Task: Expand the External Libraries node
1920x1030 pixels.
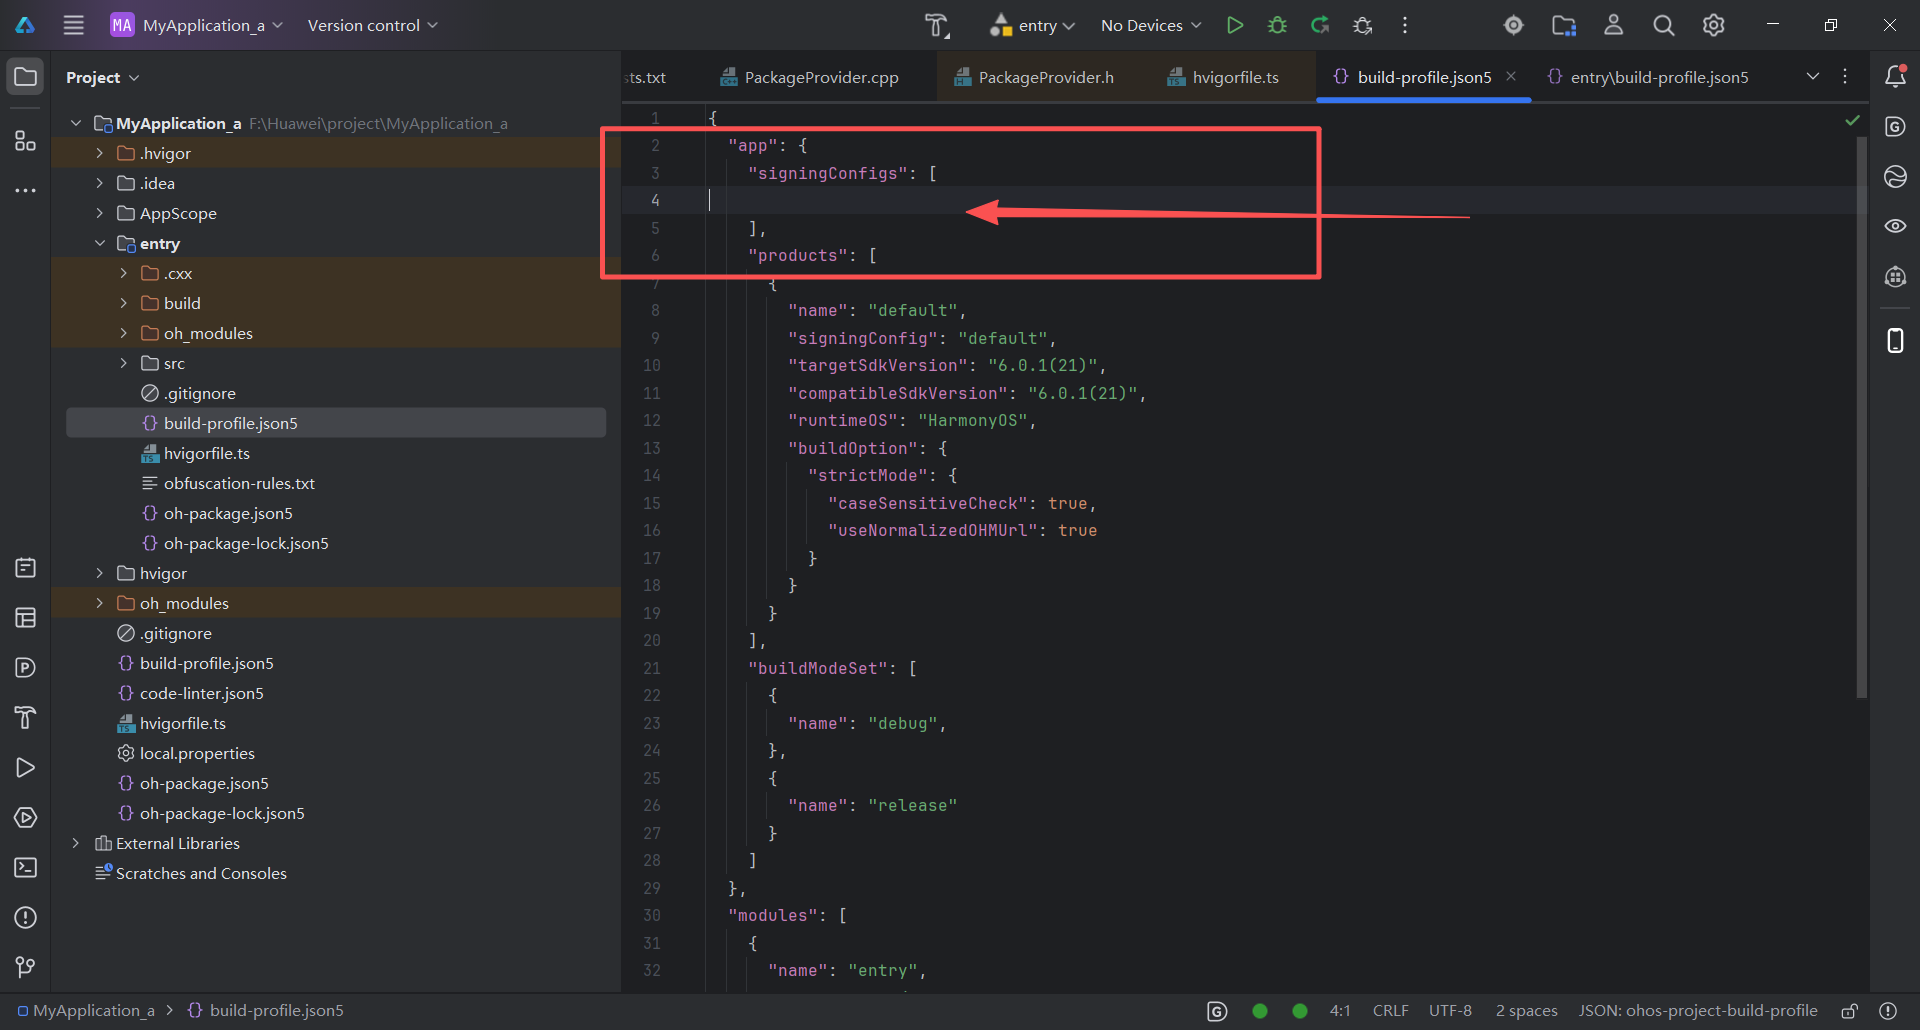Action: [76, 843]
